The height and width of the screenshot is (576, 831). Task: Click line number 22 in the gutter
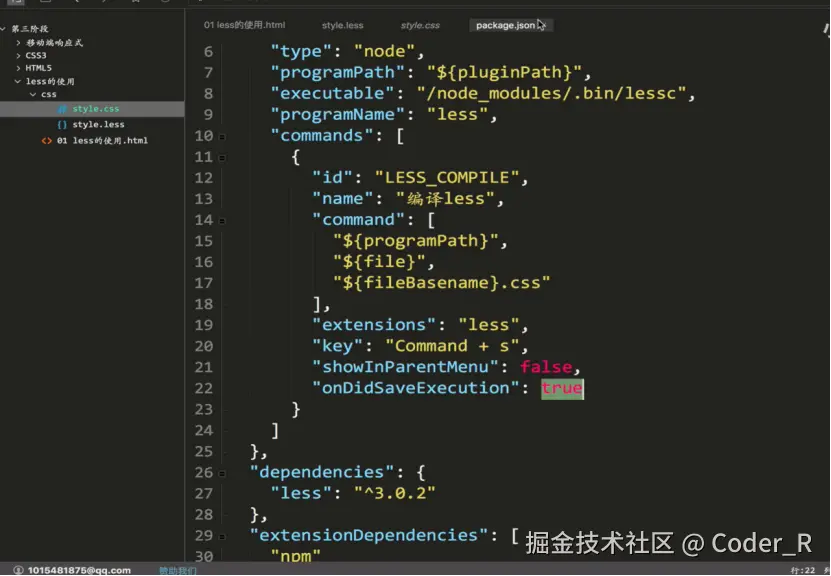(x=204, y=388)
